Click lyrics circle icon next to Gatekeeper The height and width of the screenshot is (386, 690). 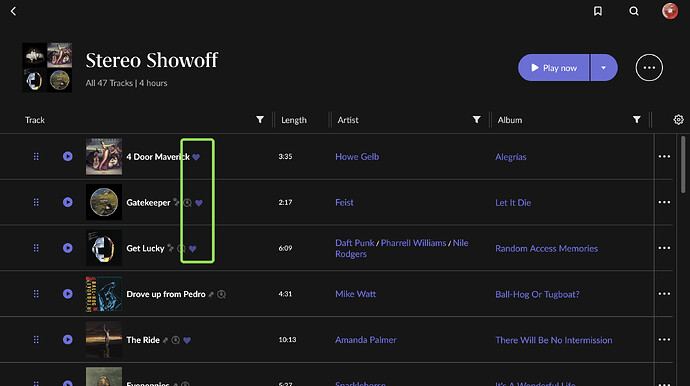pyautogui.click(x=187, y=202)
